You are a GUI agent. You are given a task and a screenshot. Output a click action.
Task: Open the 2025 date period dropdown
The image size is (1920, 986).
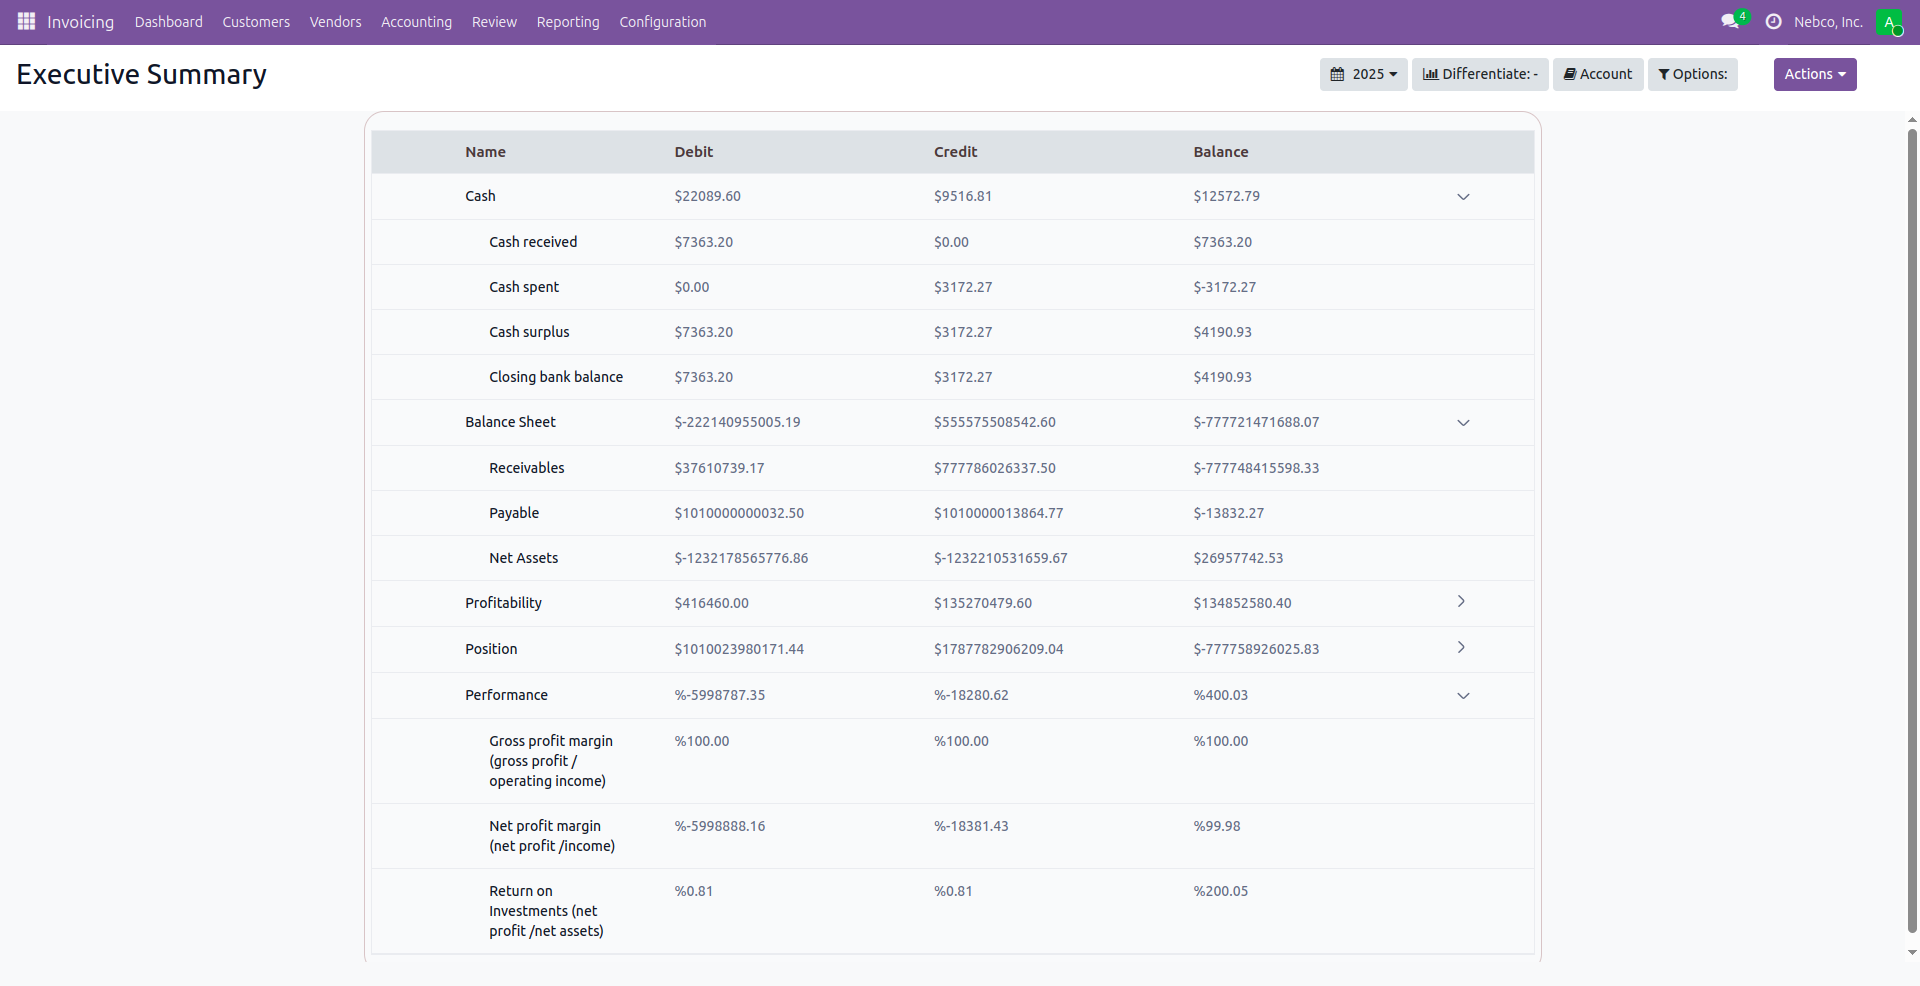(x=1363, y=74)
